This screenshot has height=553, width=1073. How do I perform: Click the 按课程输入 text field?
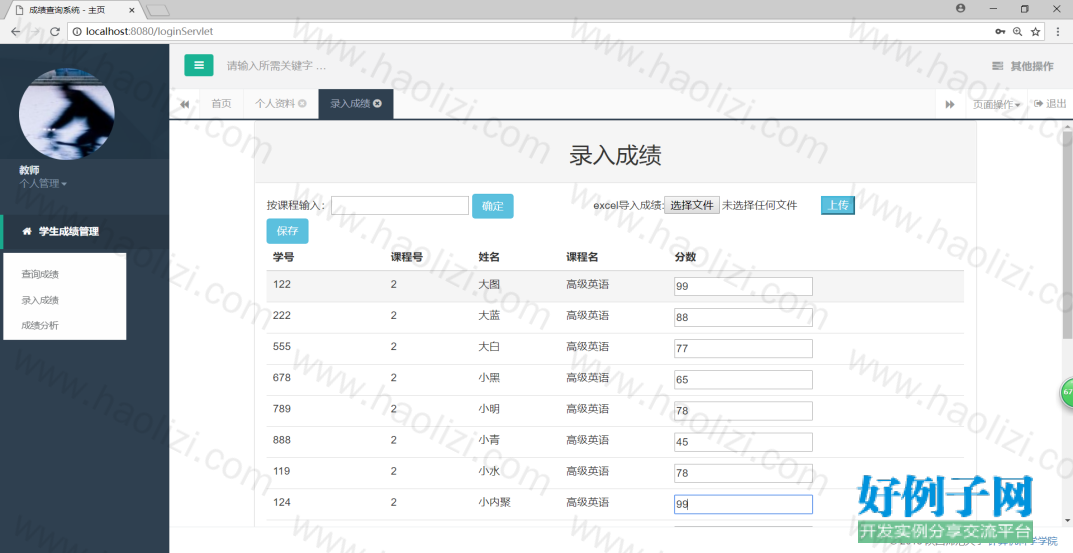click(400, 205)
